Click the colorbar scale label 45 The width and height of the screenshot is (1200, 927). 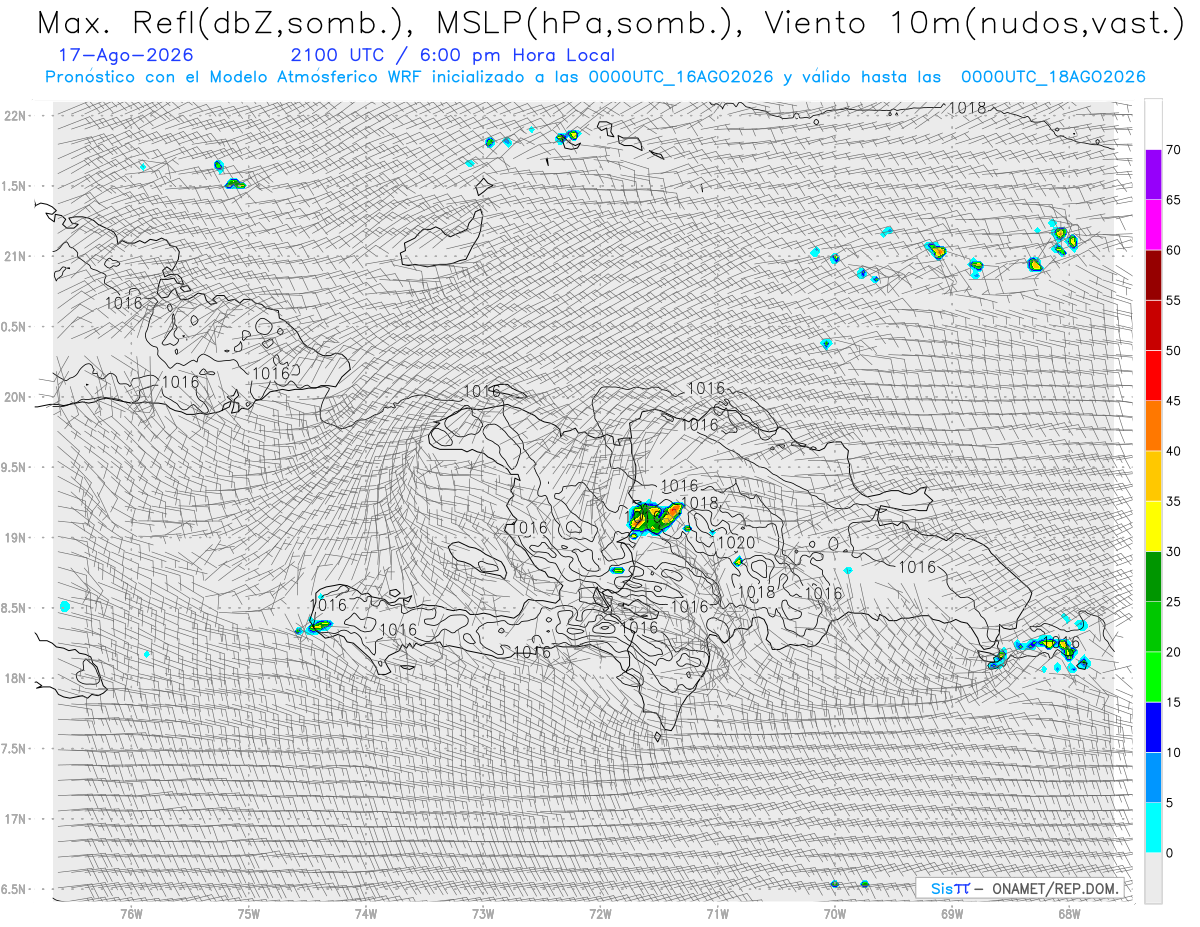(x=1172, y=401)
